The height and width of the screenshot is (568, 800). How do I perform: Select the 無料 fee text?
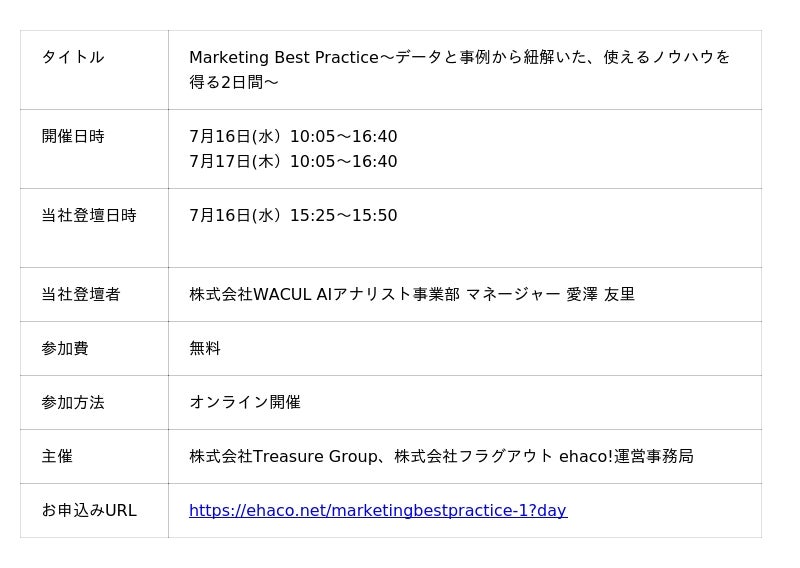click(205, 349)
